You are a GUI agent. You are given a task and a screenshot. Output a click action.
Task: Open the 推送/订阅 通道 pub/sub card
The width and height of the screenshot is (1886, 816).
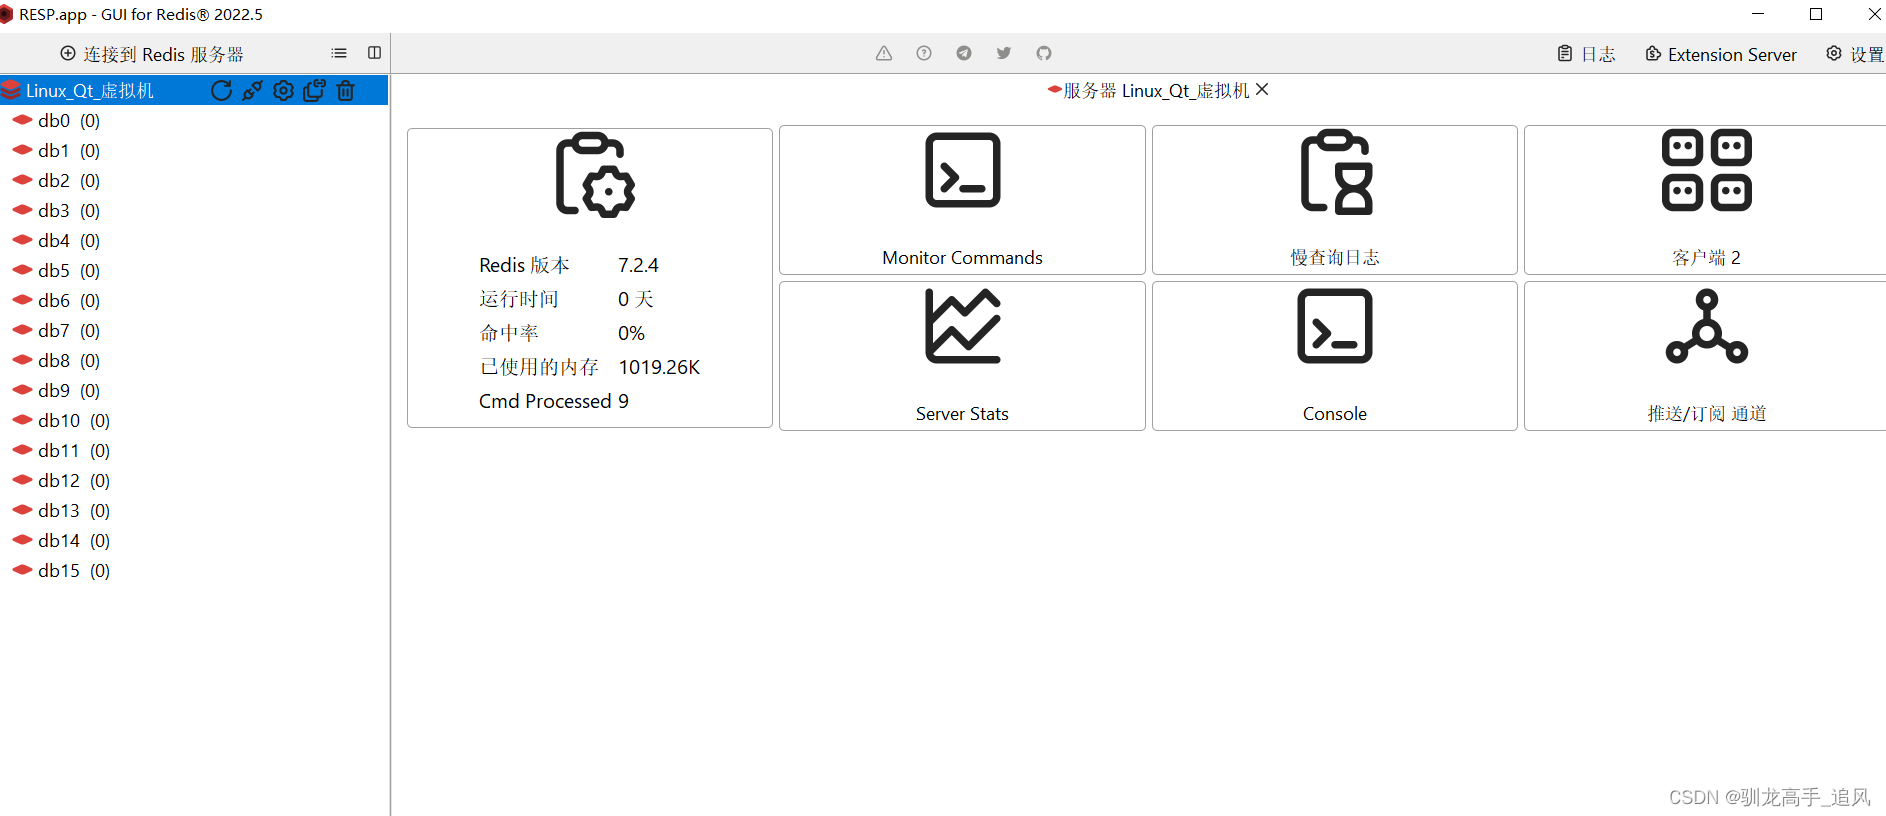pyautogui.click(x=1705, y=356)
